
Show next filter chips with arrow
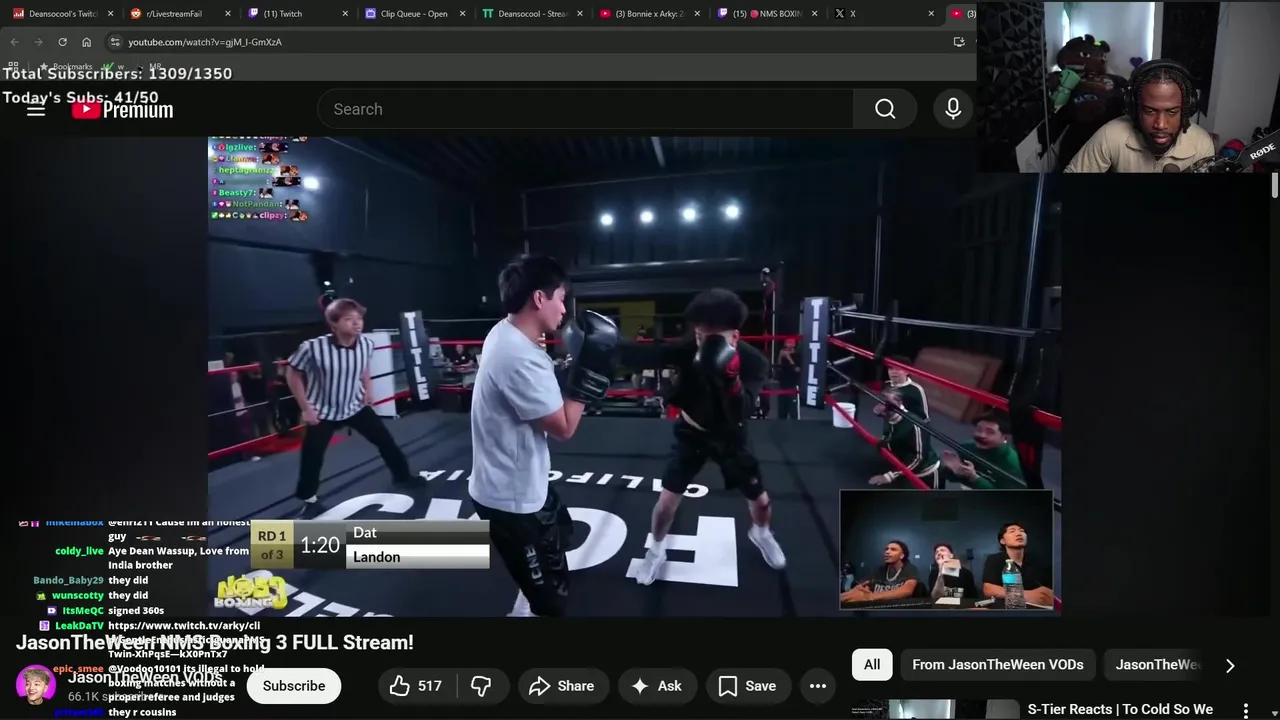[1230, 665]
